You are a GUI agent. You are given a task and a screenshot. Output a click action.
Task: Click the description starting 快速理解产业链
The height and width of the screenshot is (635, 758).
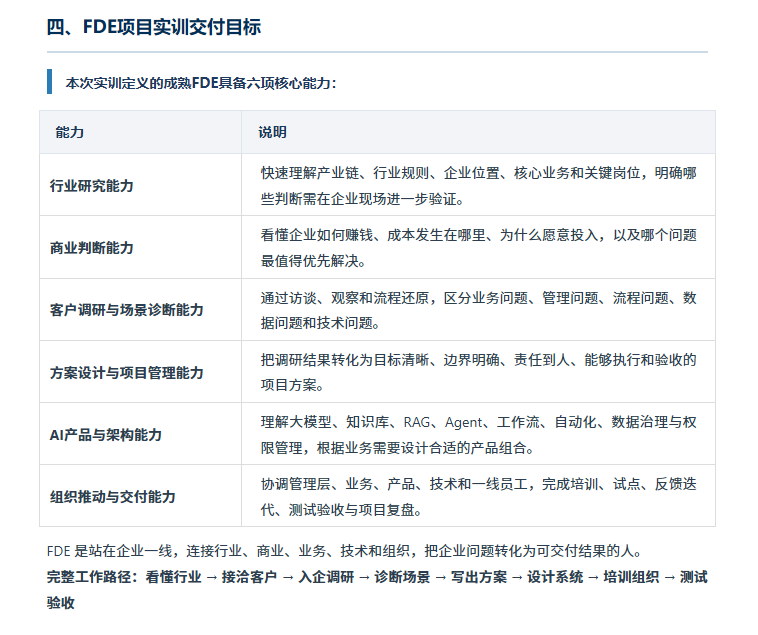pyautogui.click(x=479, y=186)
